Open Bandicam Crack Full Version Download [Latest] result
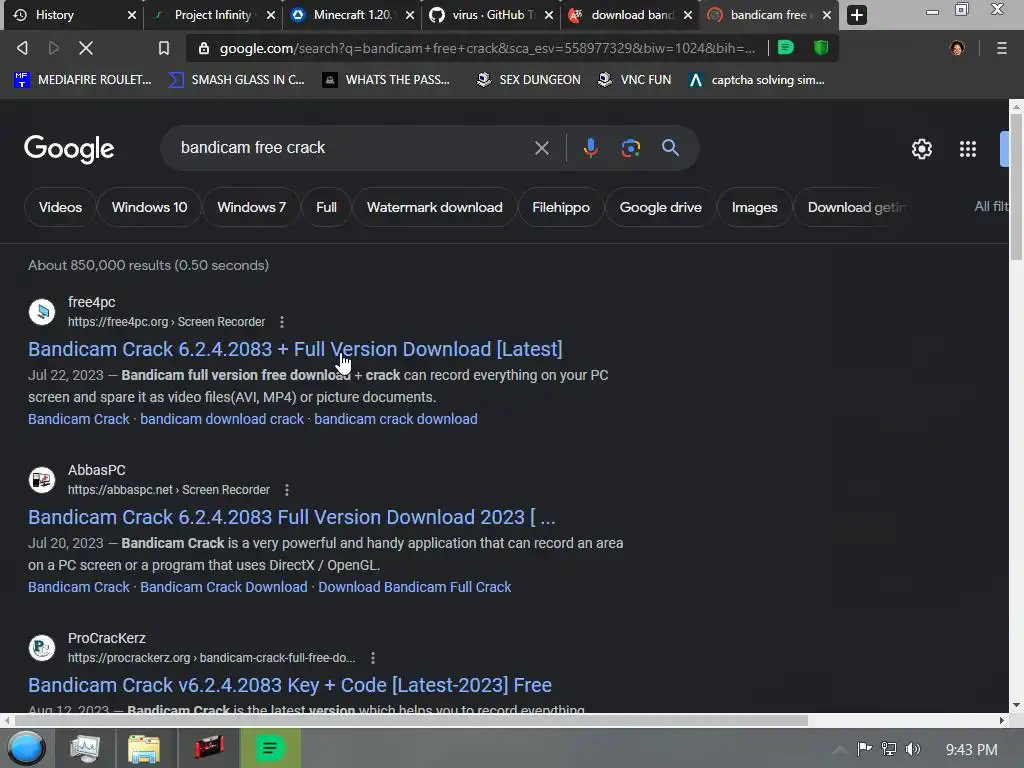Screen dimensions: 1024x768 [x=295, y=349]
